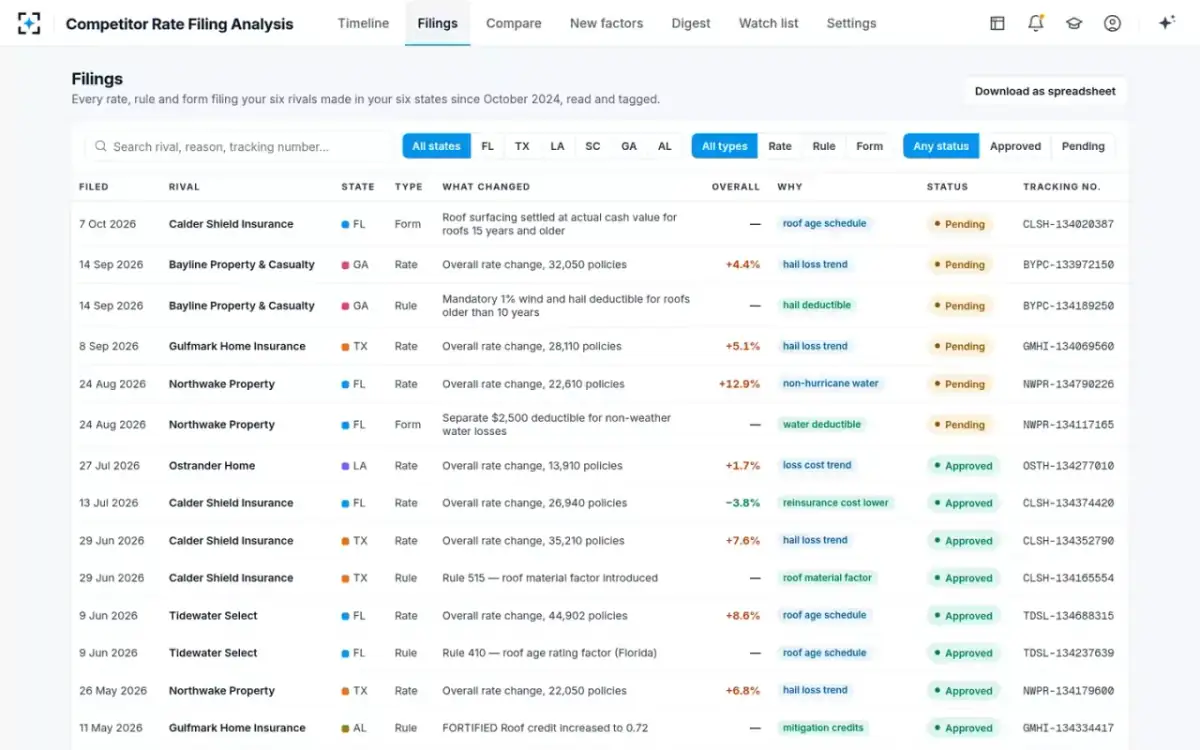Image resolution: width=1200 pixels, height=750 pixels.
Task: Open the Digest tab
Action: (691, 23)
